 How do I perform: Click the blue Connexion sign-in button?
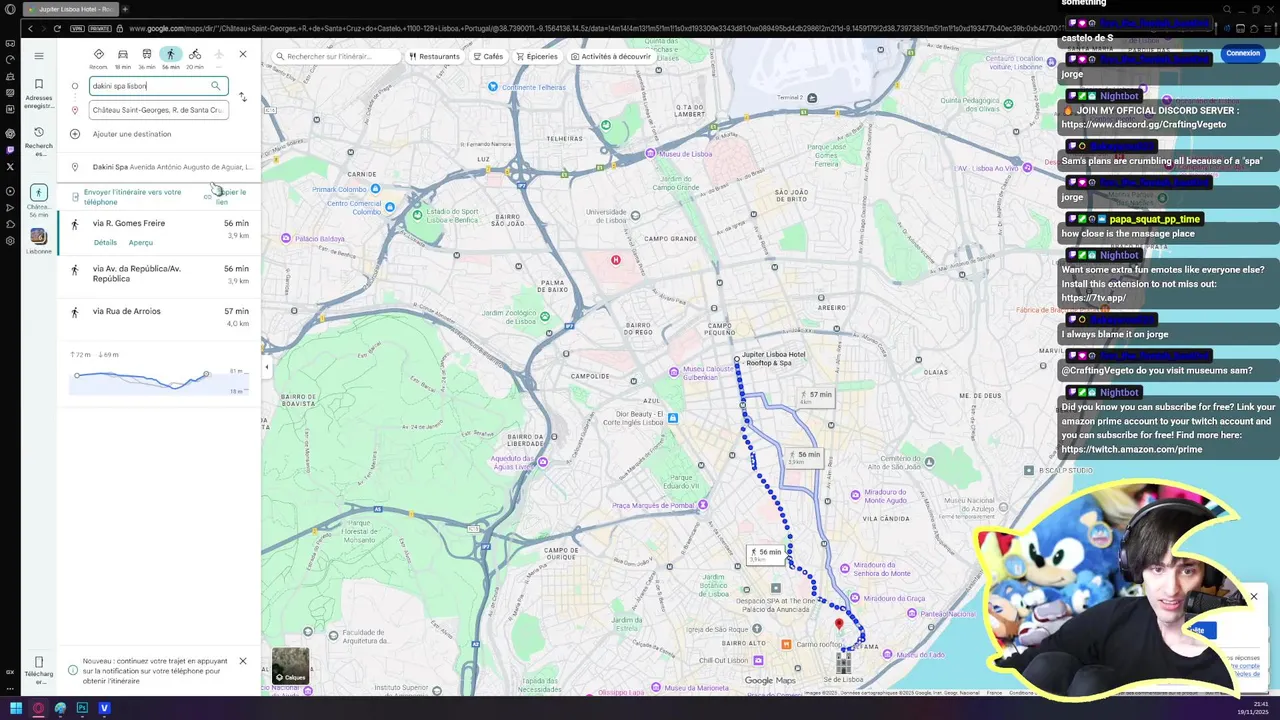(x=1243, y=53)
